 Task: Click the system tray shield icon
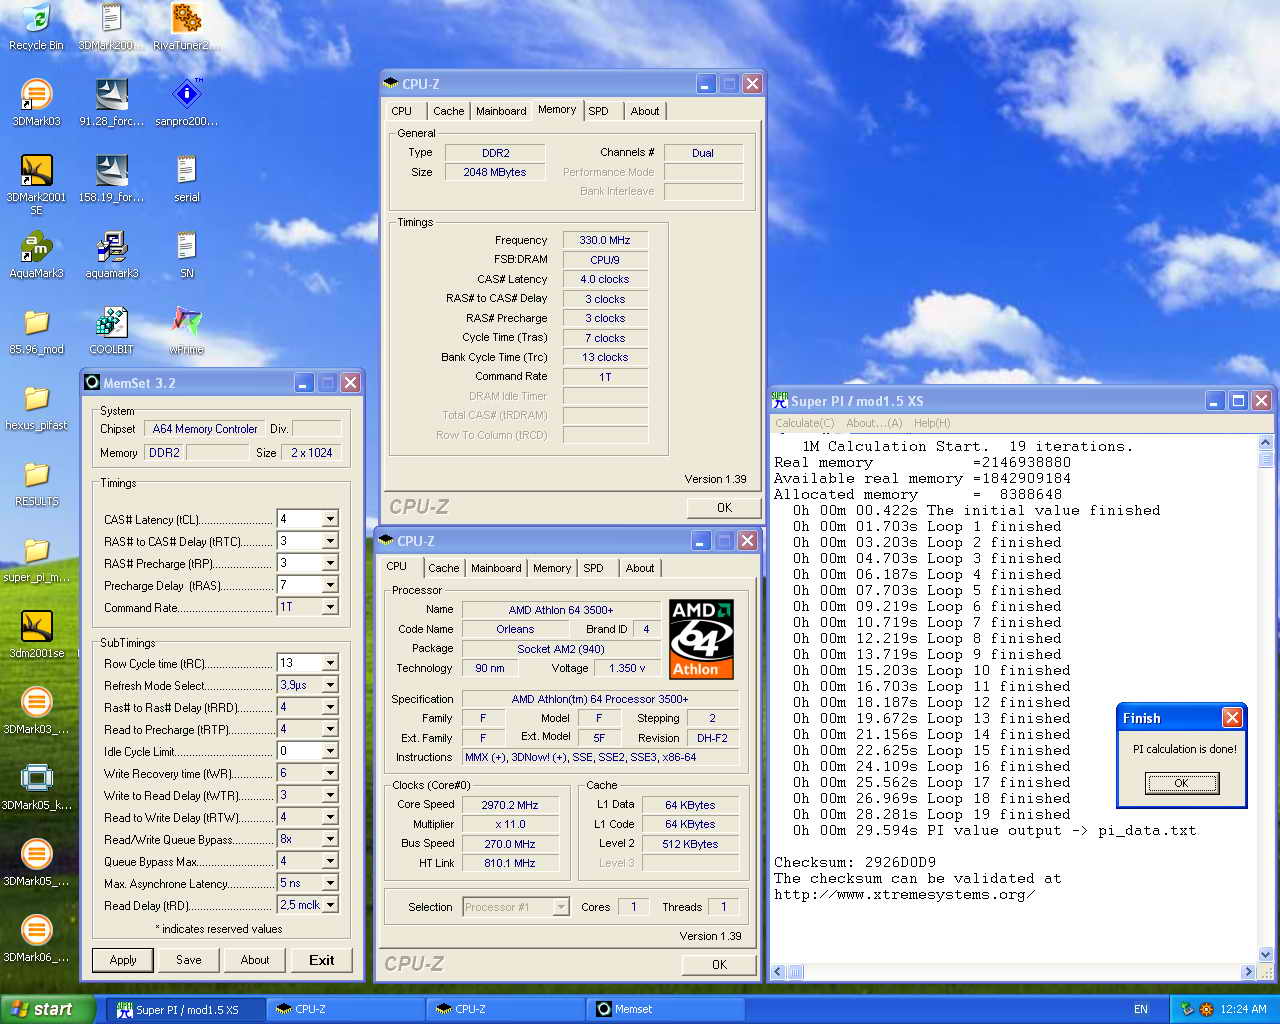click(x=1187, y=1009)
